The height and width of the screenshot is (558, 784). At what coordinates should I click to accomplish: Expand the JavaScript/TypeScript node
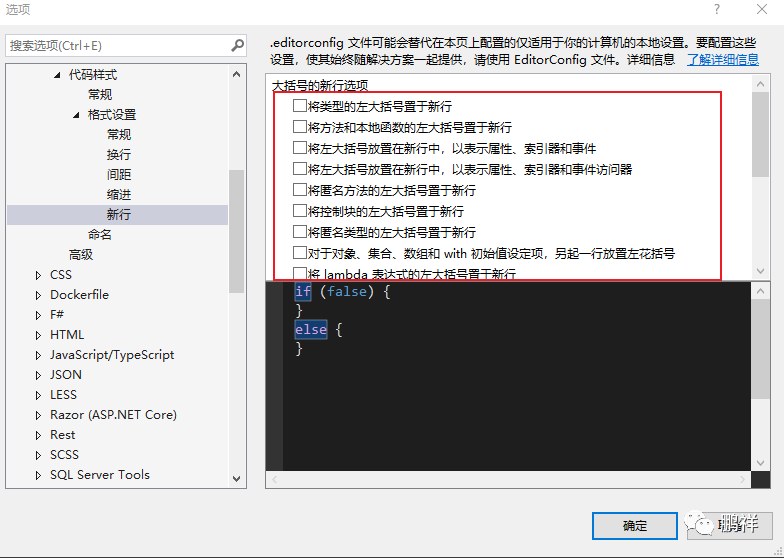click(38, 355)
